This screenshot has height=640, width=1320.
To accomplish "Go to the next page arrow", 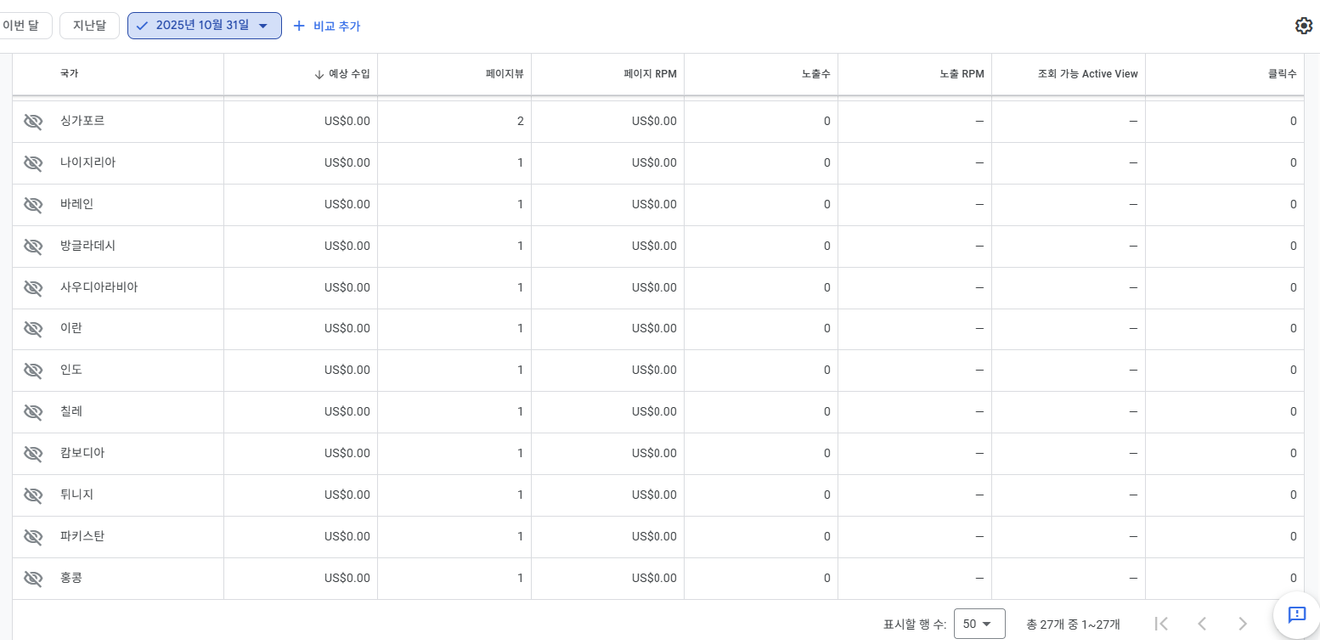I will pyautogui.click(x=1243, y=624).
